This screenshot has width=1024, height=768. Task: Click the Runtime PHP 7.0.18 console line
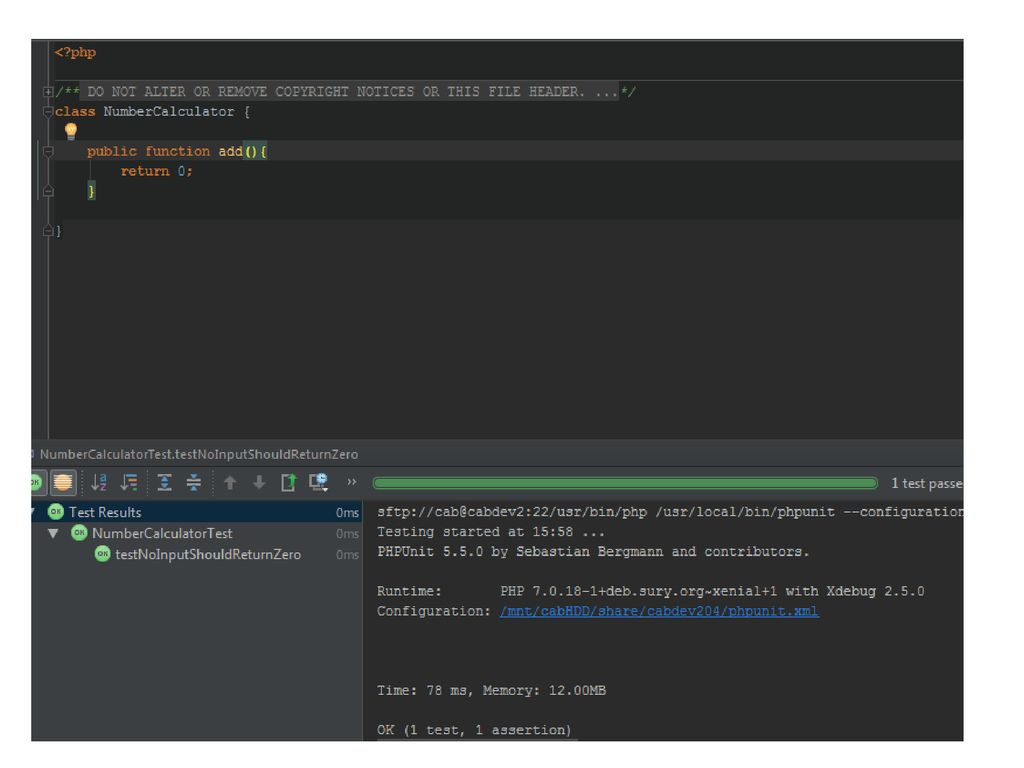[x=650, y=591]
